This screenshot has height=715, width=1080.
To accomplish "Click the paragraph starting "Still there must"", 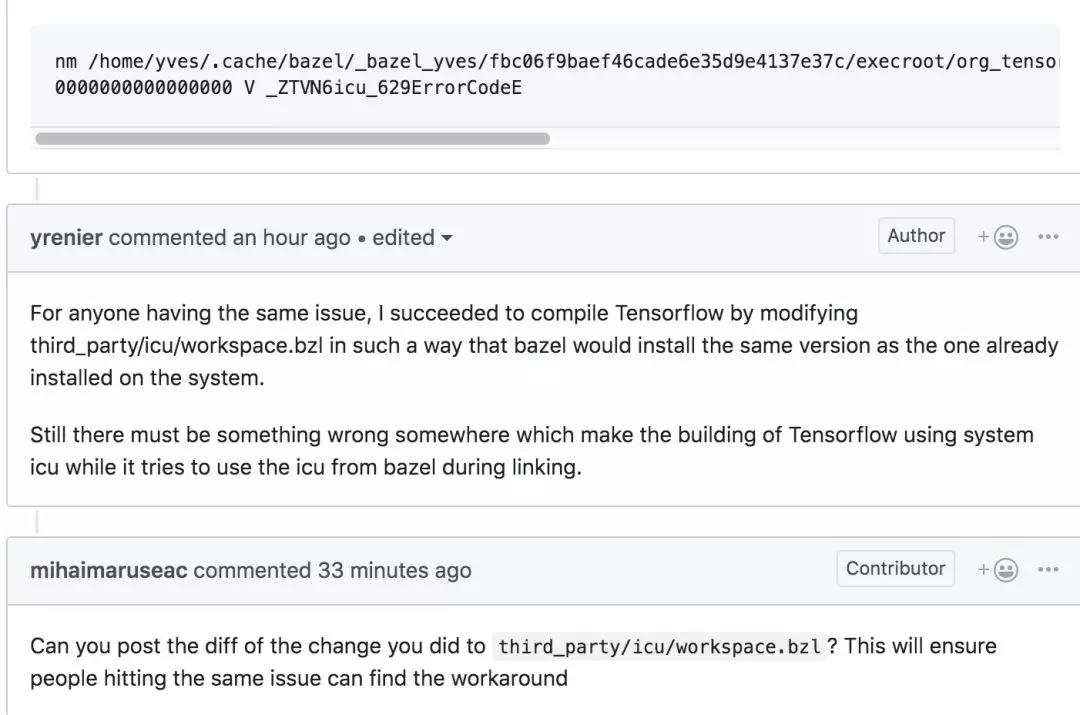I will click(x=532, y=450).
